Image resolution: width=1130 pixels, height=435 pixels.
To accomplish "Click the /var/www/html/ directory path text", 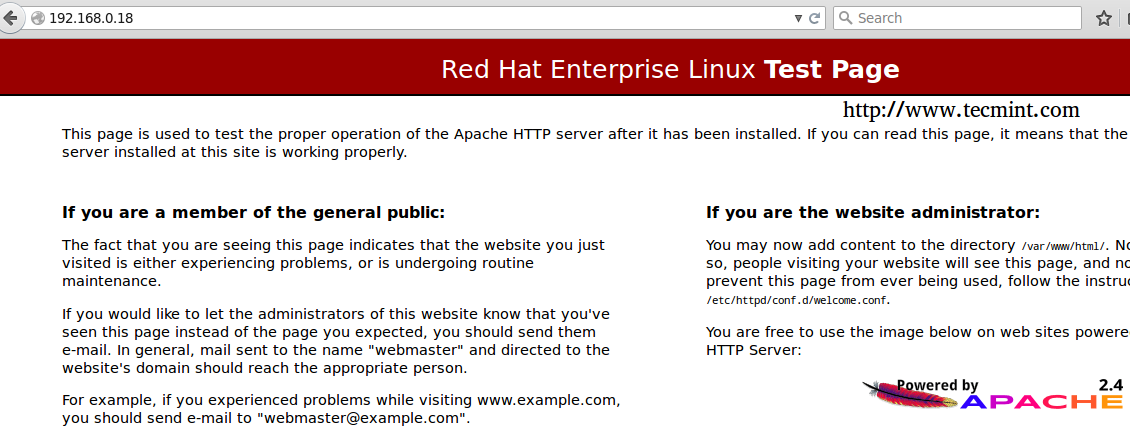I will point(1063,246).
